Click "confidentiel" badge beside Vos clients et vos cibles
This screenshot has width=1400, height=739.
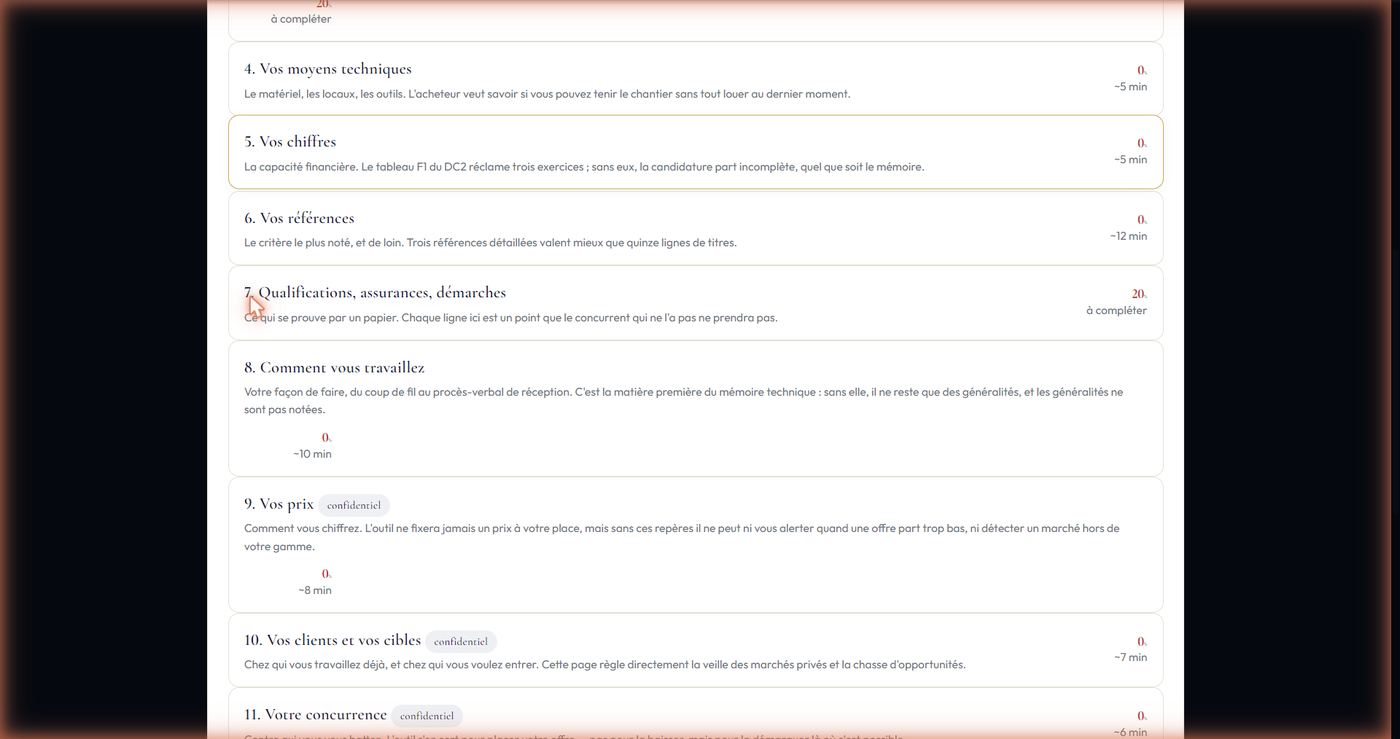click(461, 641)
